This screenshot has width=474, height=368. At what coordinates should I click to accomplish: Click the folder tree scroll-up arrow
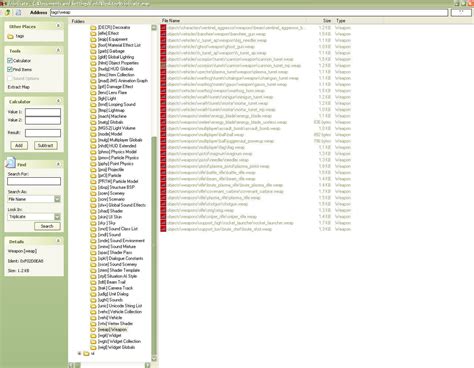coord(154,27)
